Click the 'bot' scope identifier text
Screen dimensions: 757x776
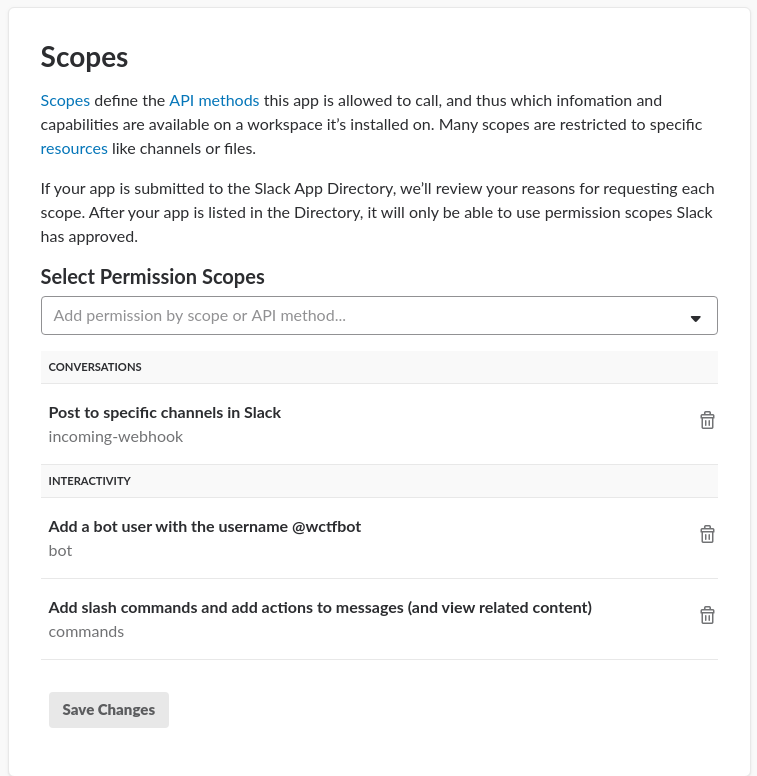(x=61, y=551)
